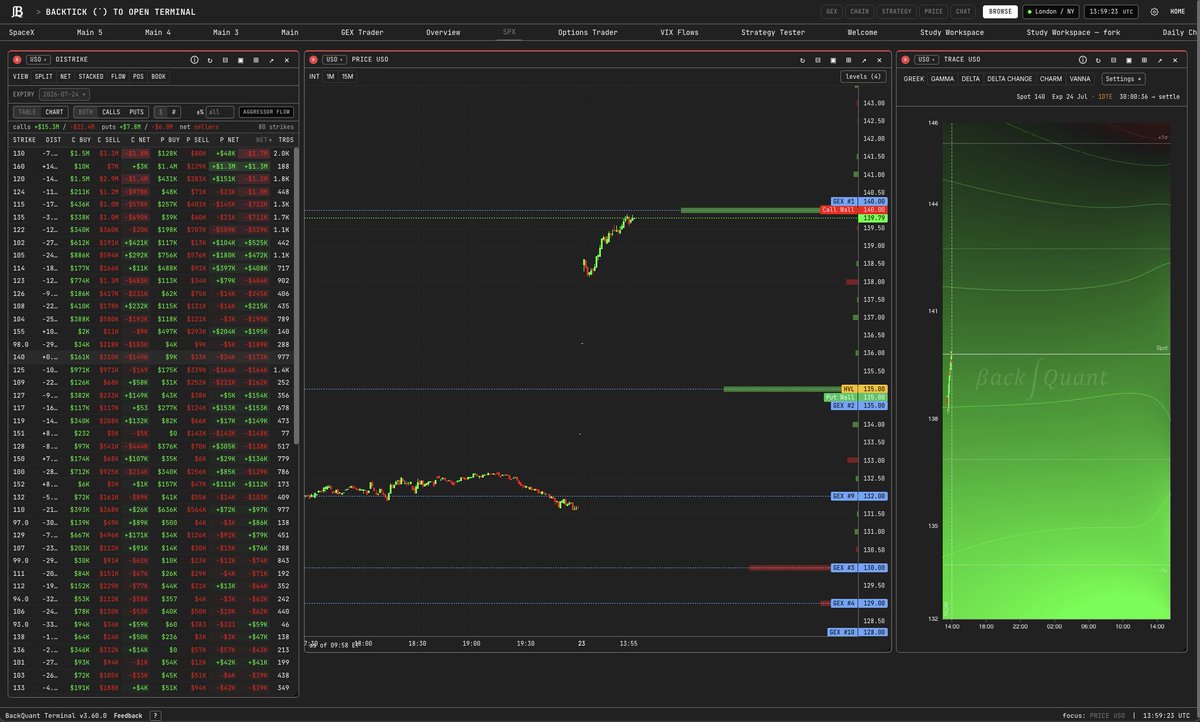Click the red A badge in OISTRIKE header
Image resolution: width=1200 pixels, height=722 pixels.
(x=17, y=60)
